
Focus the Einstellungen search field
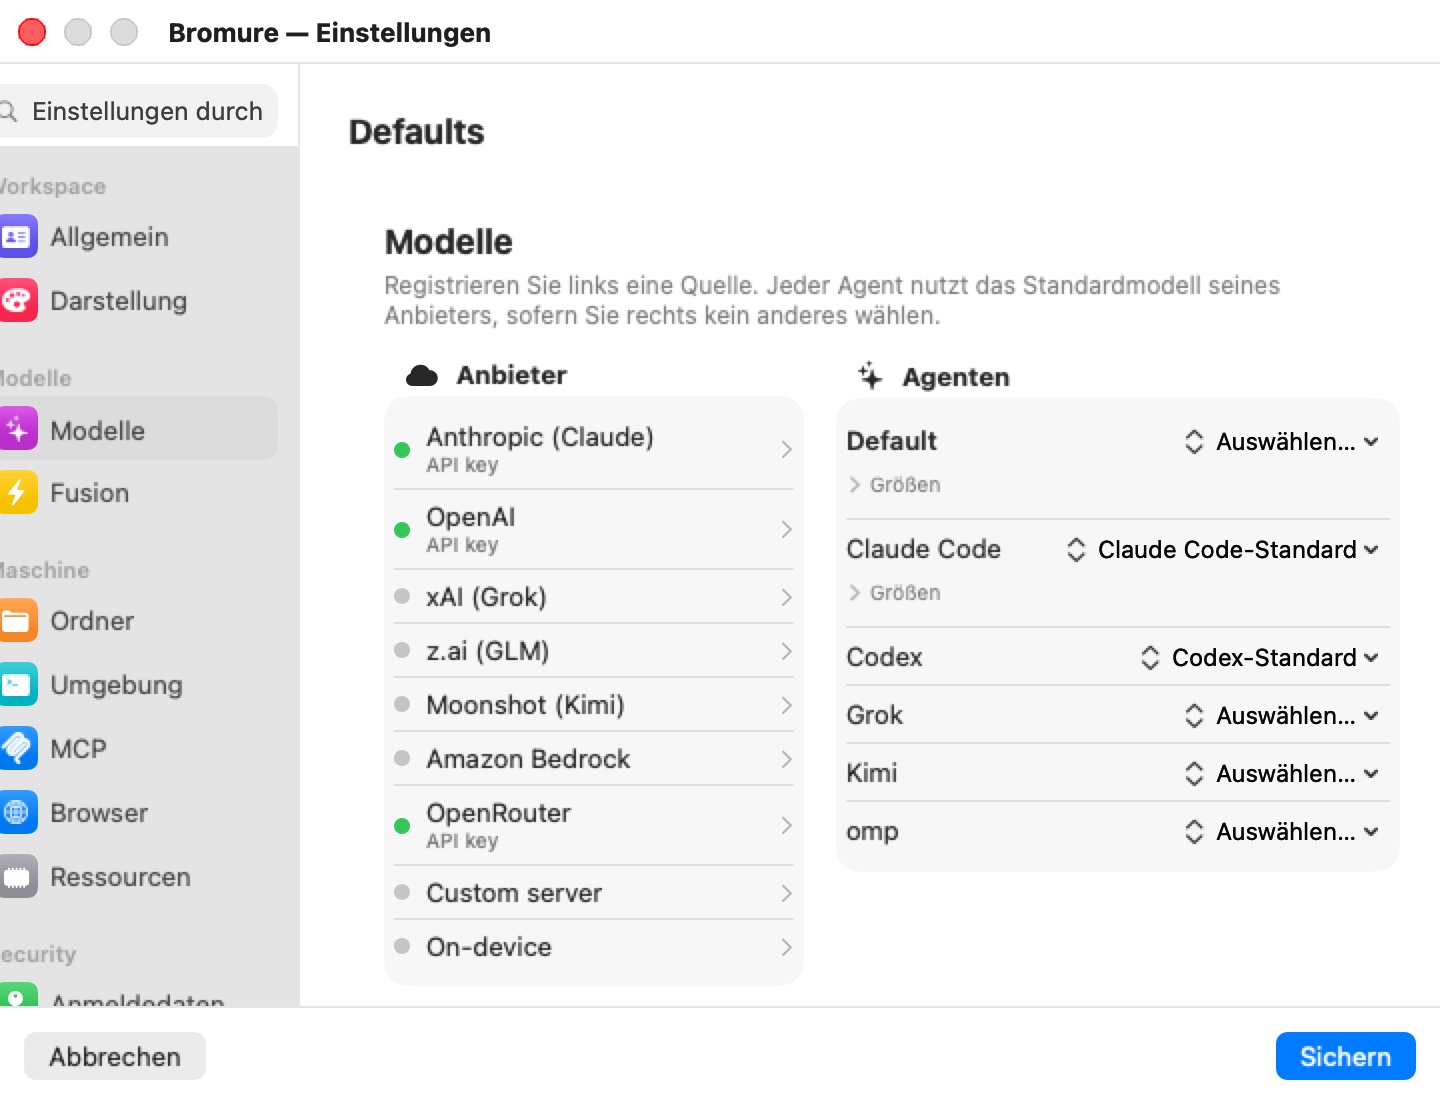point(139,111)
